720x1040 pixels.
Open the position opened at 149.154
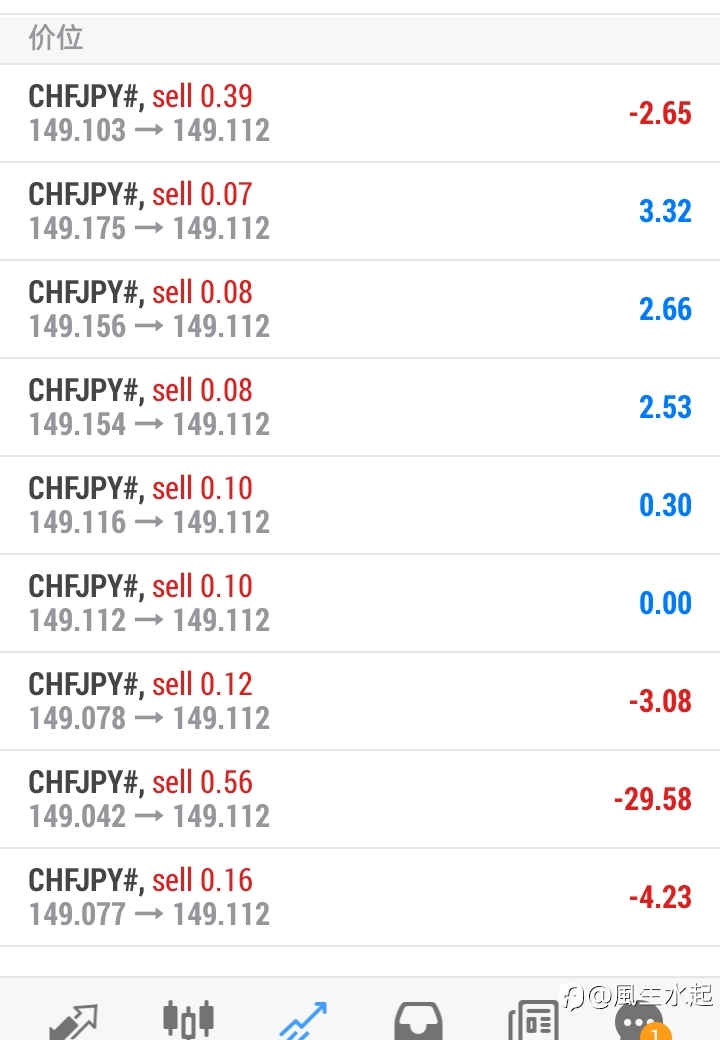(x=360, y=407)
